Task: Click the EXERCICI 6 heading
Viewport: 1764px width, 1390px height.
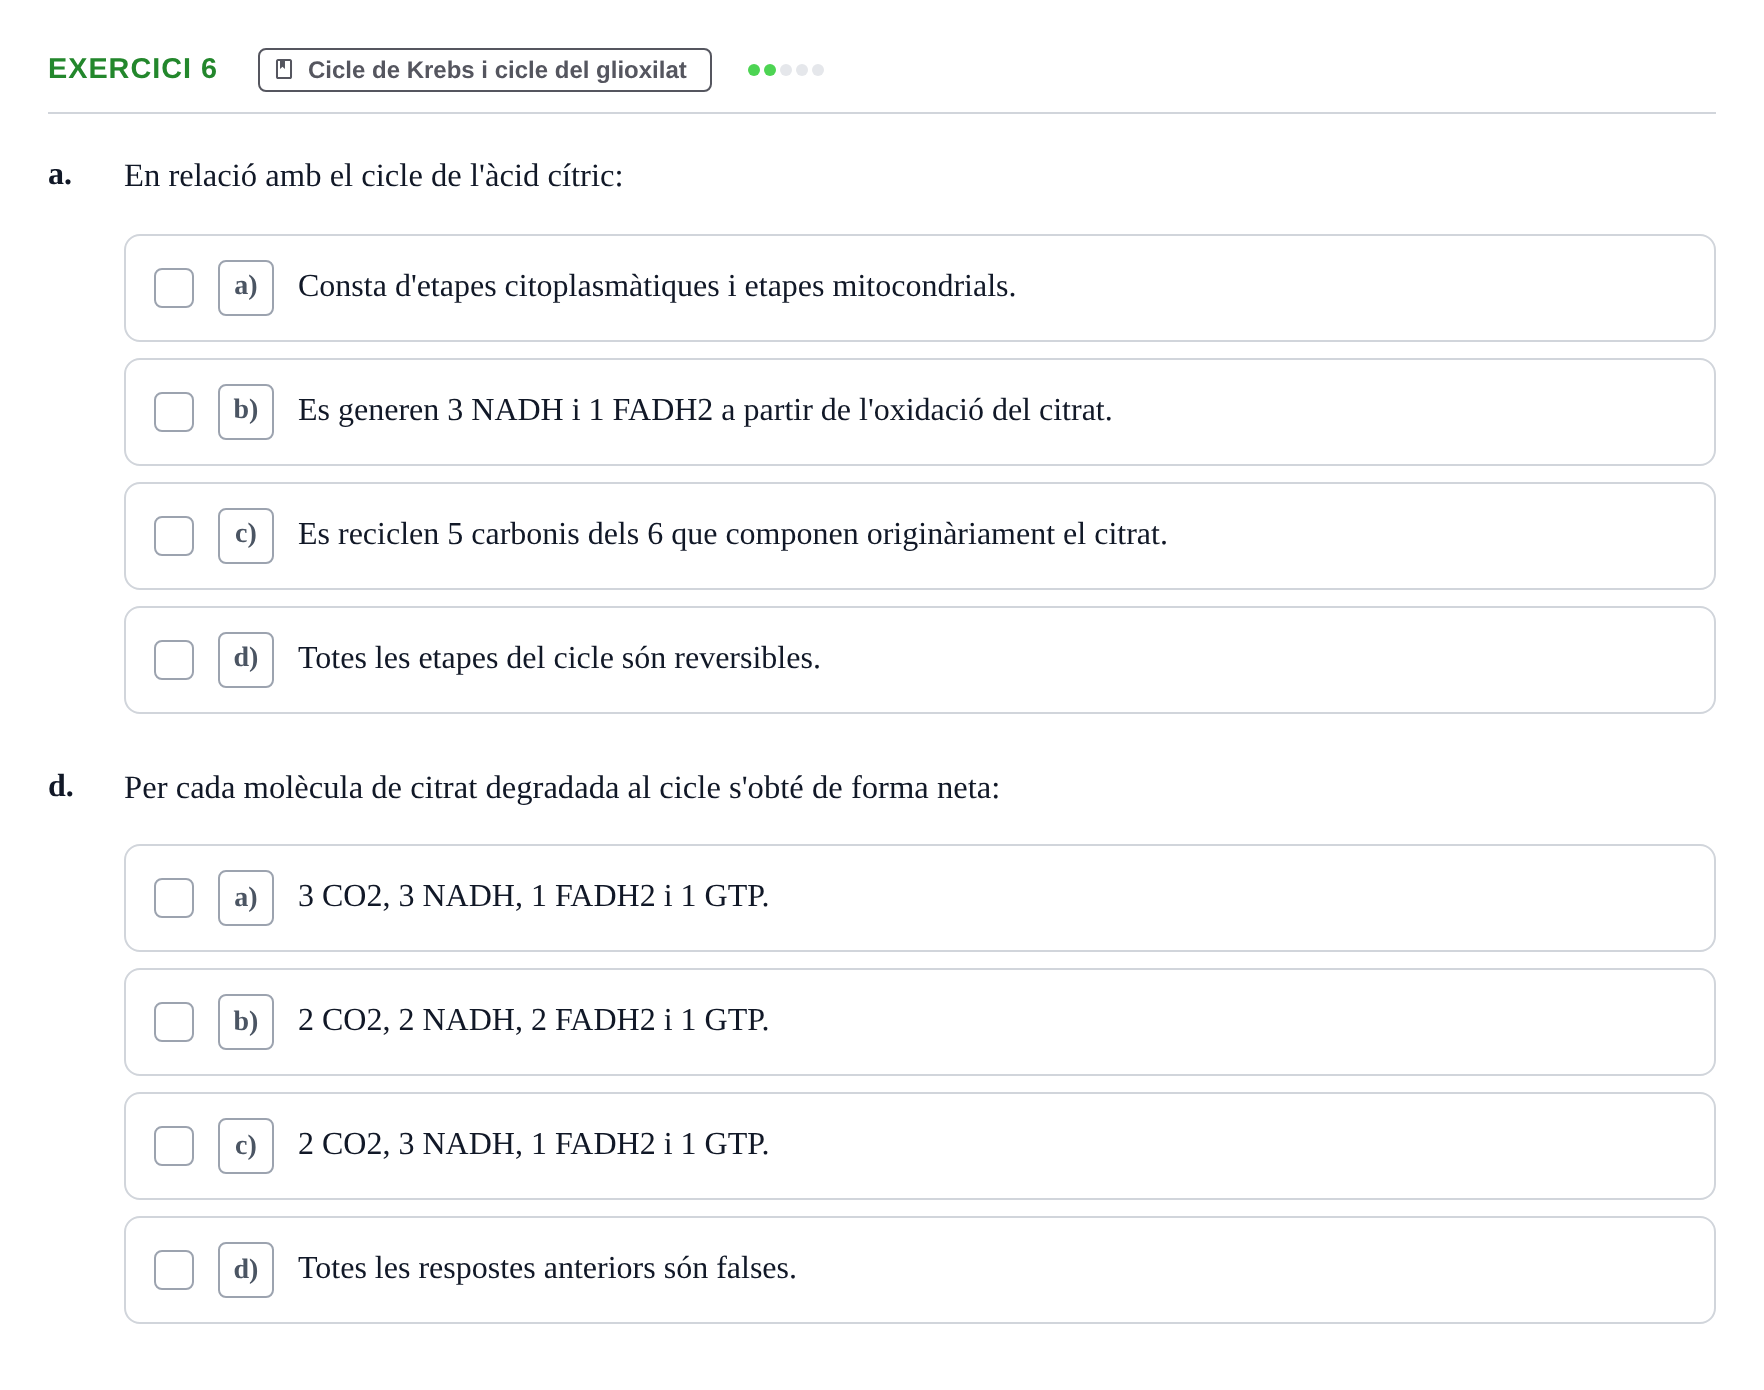Action: click(132, 68)
